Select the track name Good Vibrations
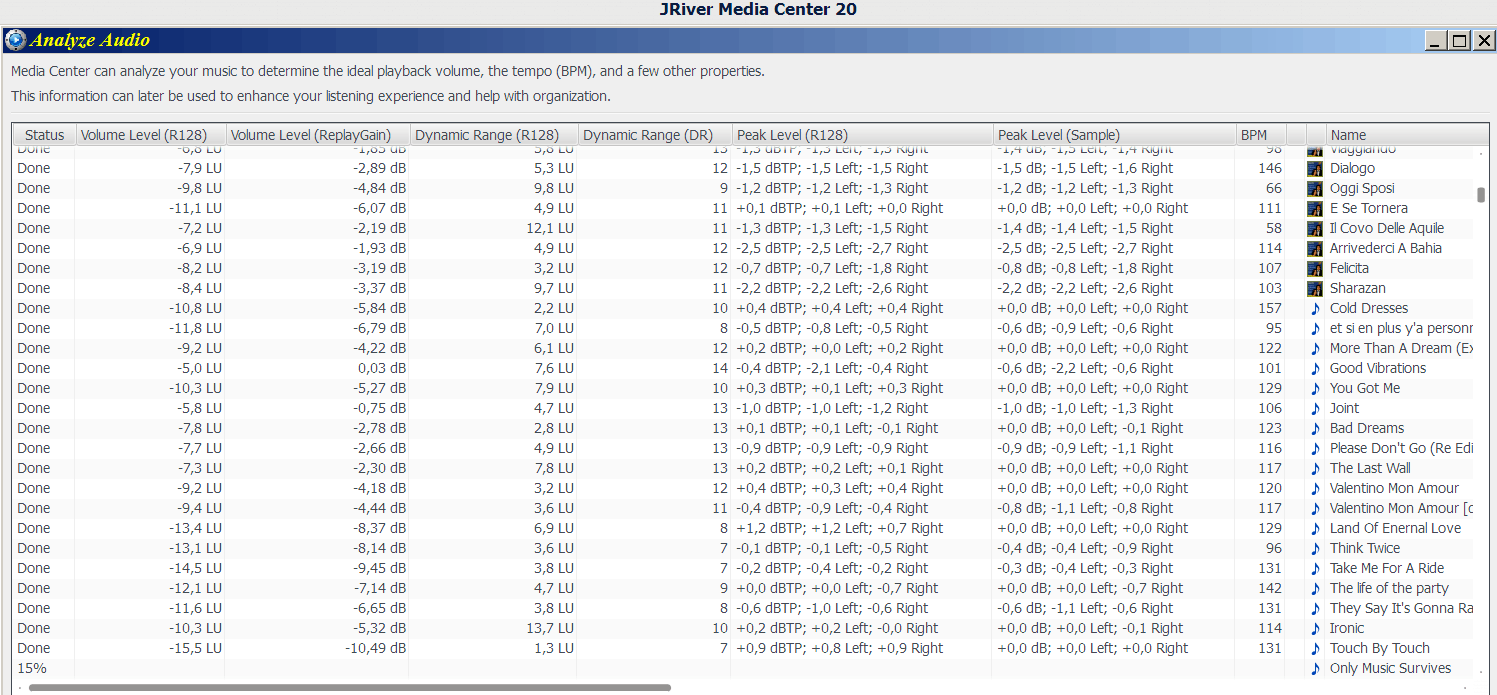This screenshot has width=1497, height=695. pos(1378,368)
